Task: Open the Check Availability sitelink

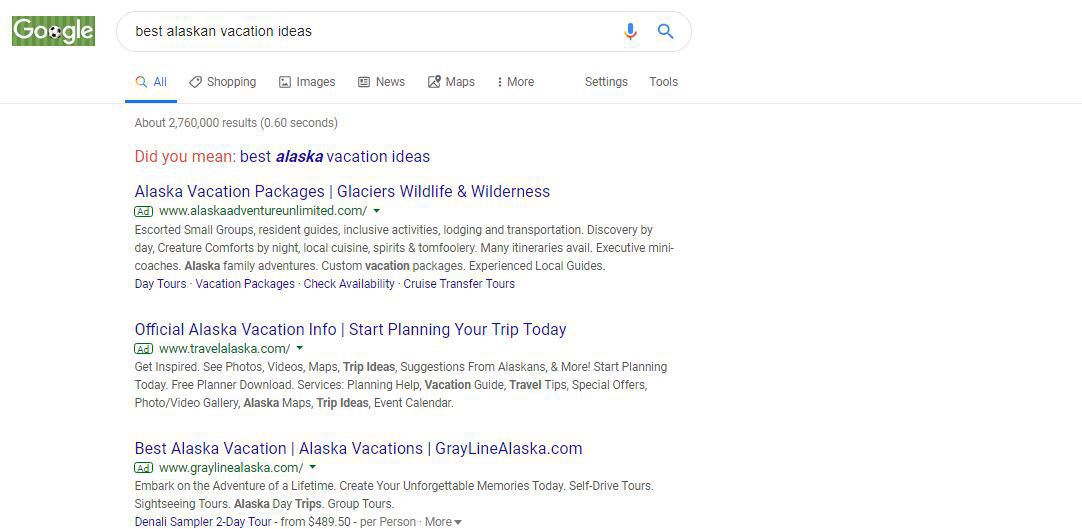Action: (x=349, y=283)
